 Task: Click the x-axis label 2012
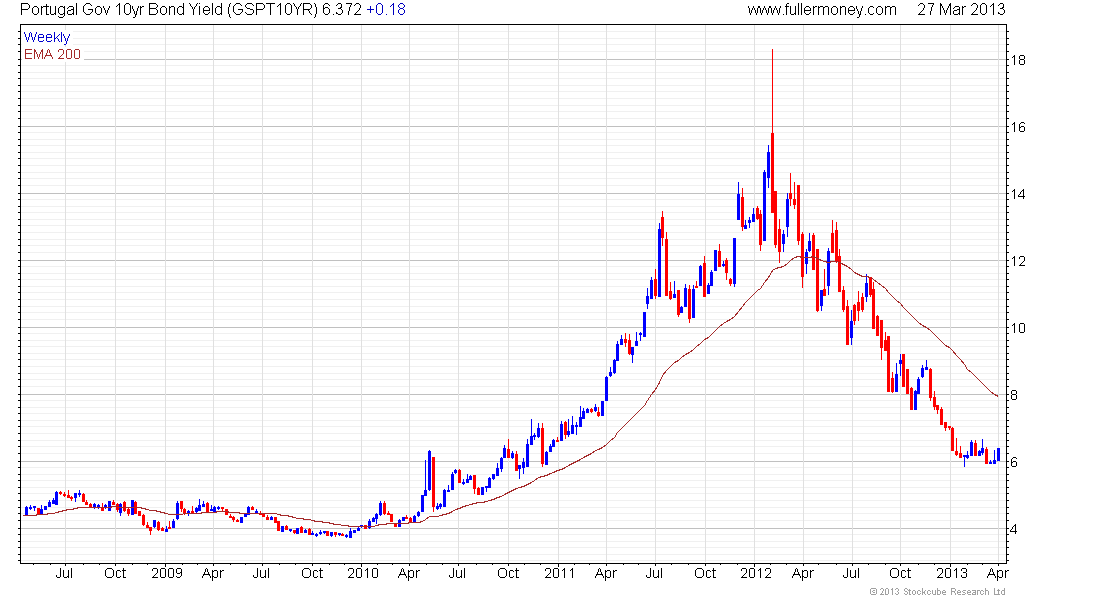point(756,573)
